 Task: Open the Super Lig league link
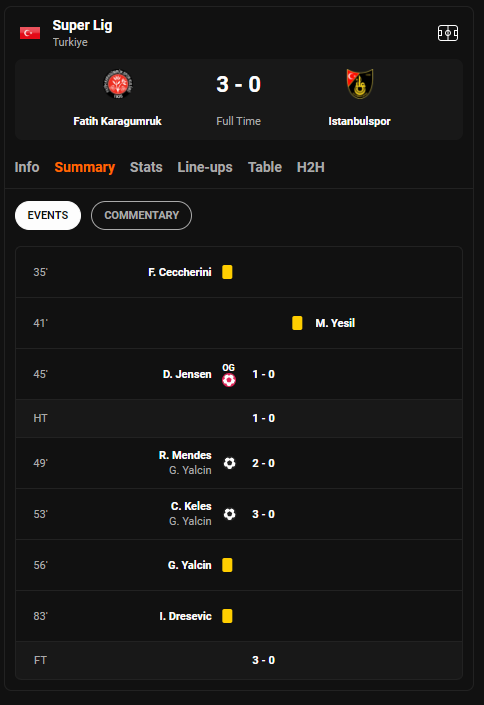pos(82,25)
